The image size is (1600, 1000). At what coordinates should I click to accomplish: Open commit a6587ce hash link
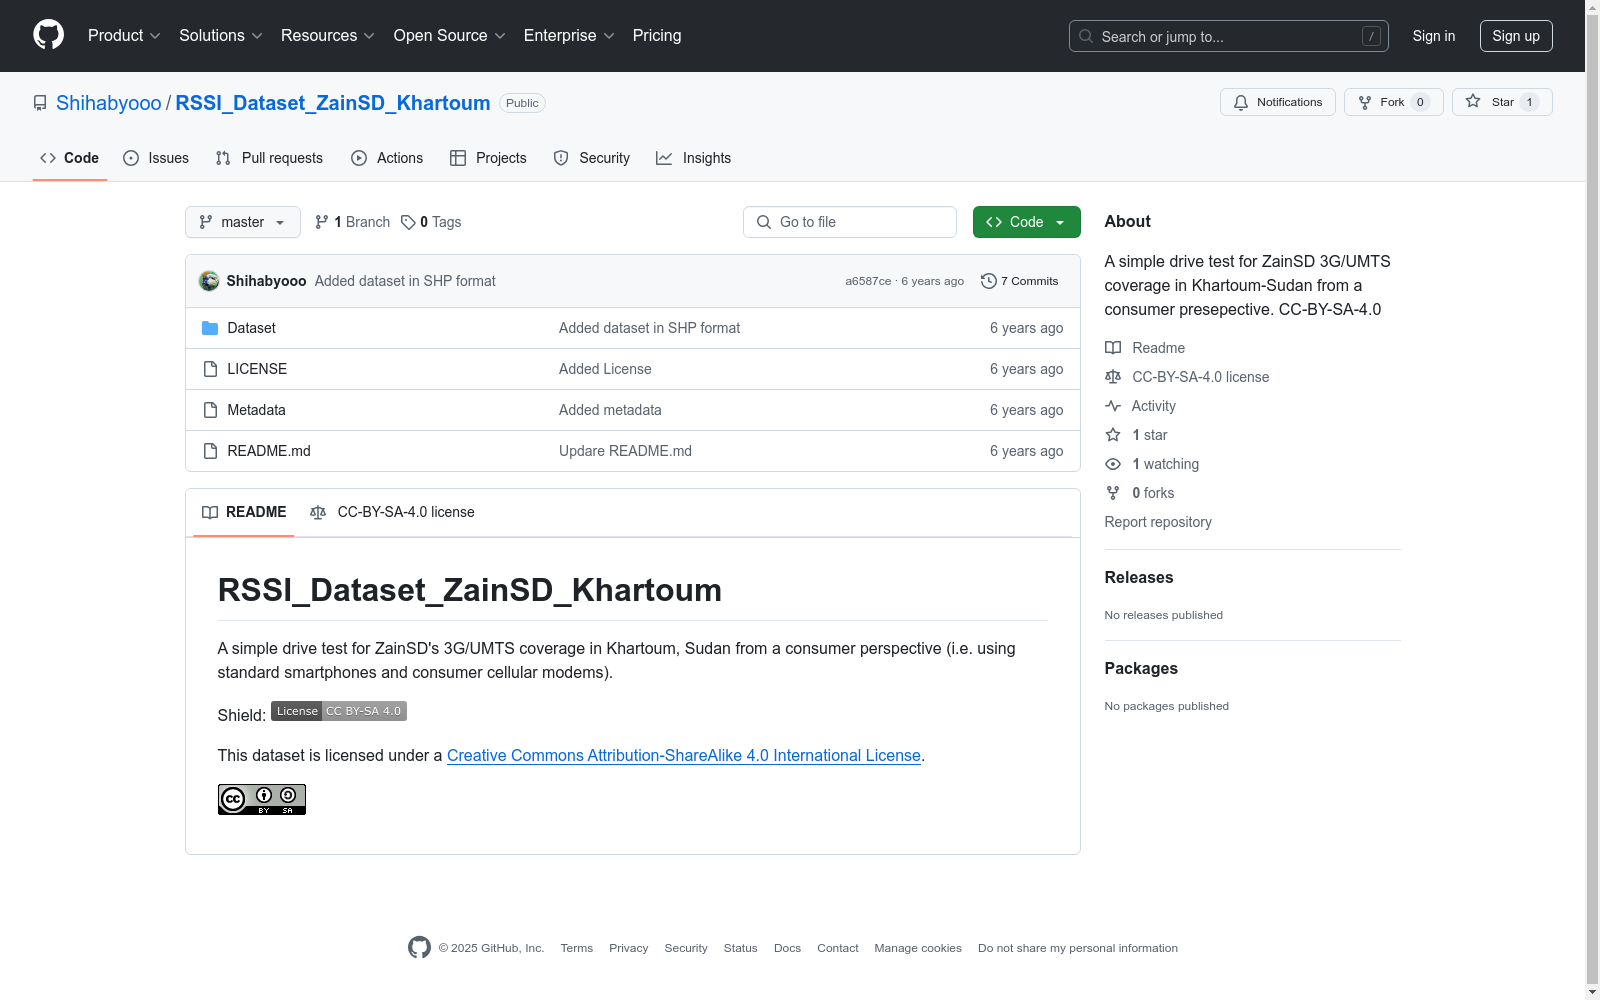coord(868,281)
